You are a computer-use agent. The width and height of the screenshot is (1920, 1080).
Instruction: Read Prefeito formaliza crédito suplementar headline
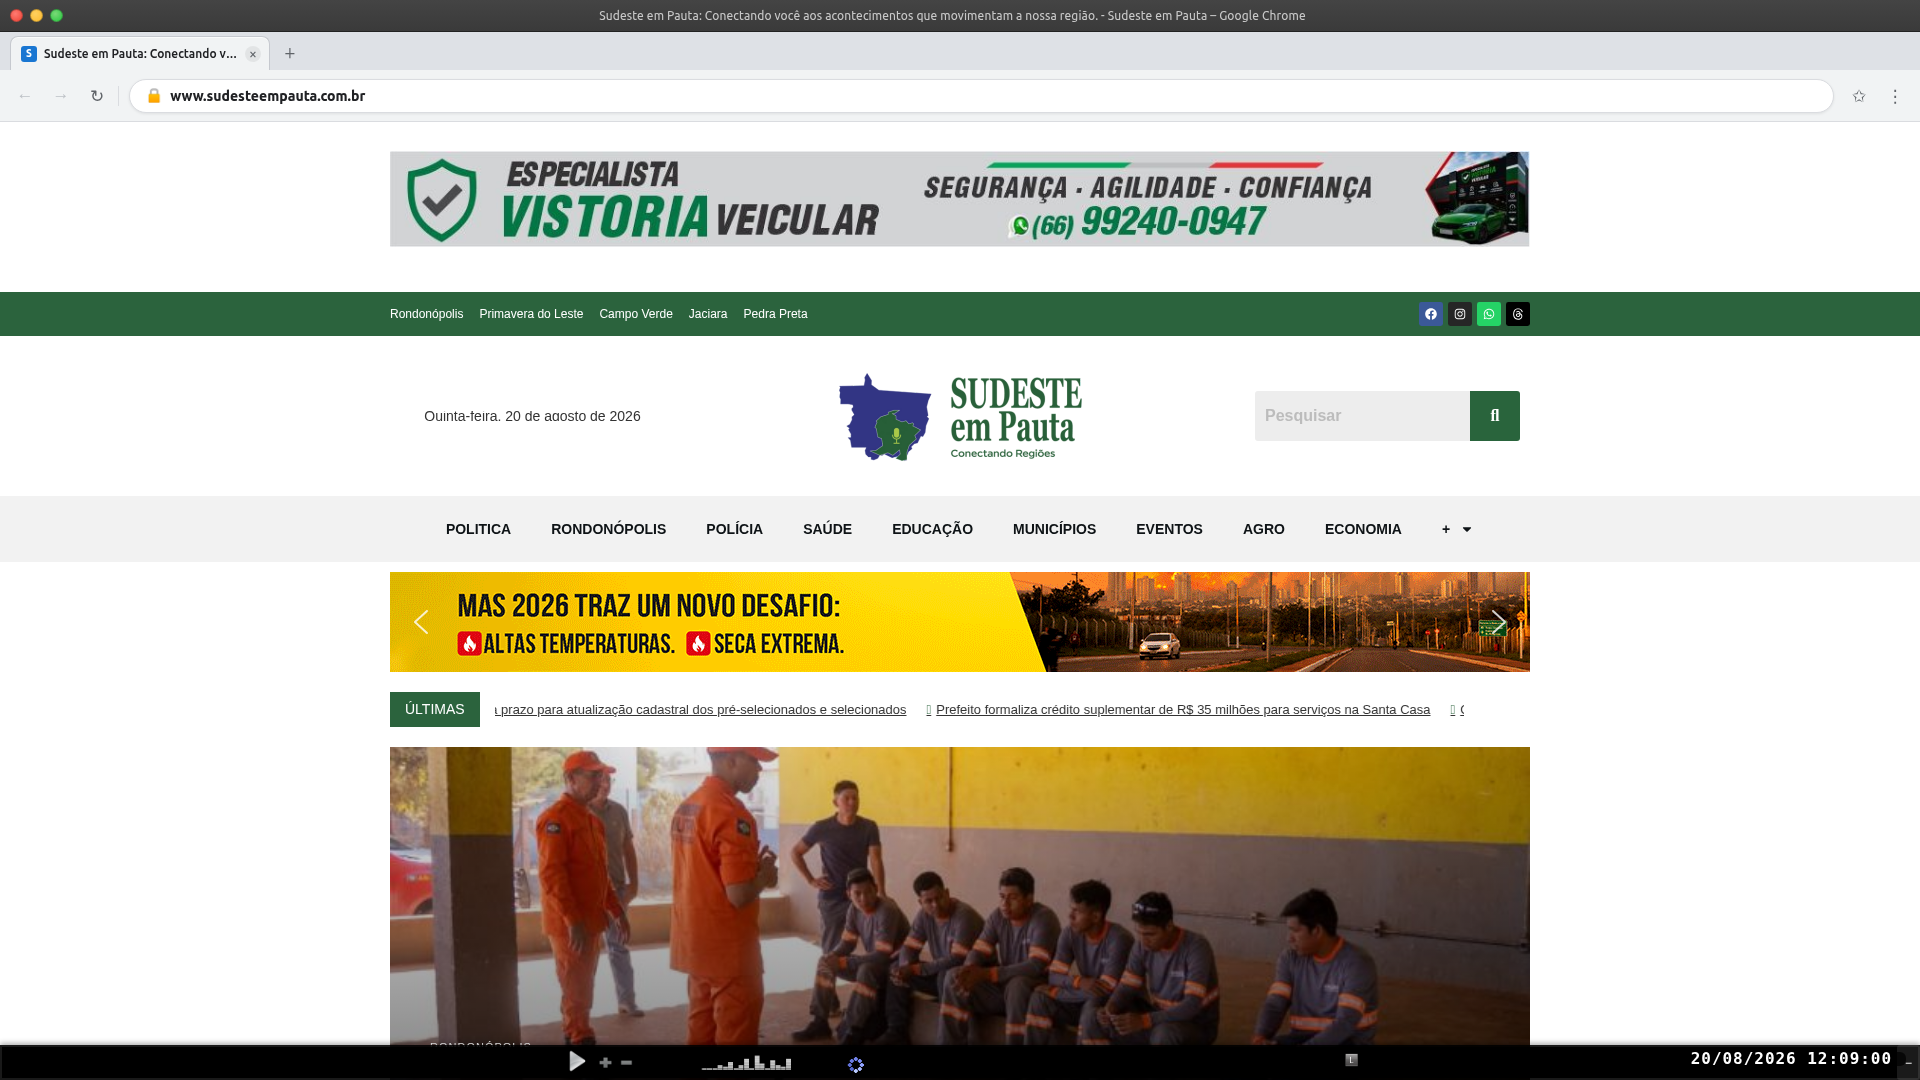coord(1183,710)
